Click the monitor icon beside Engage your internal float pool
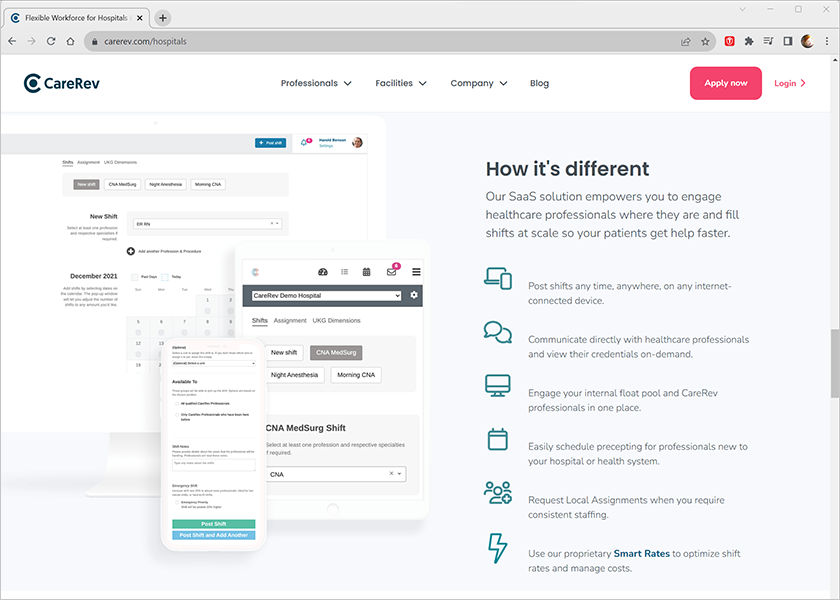Image resolution: width=840 pixels, height=600 pixels. click(x=498, y=386)
